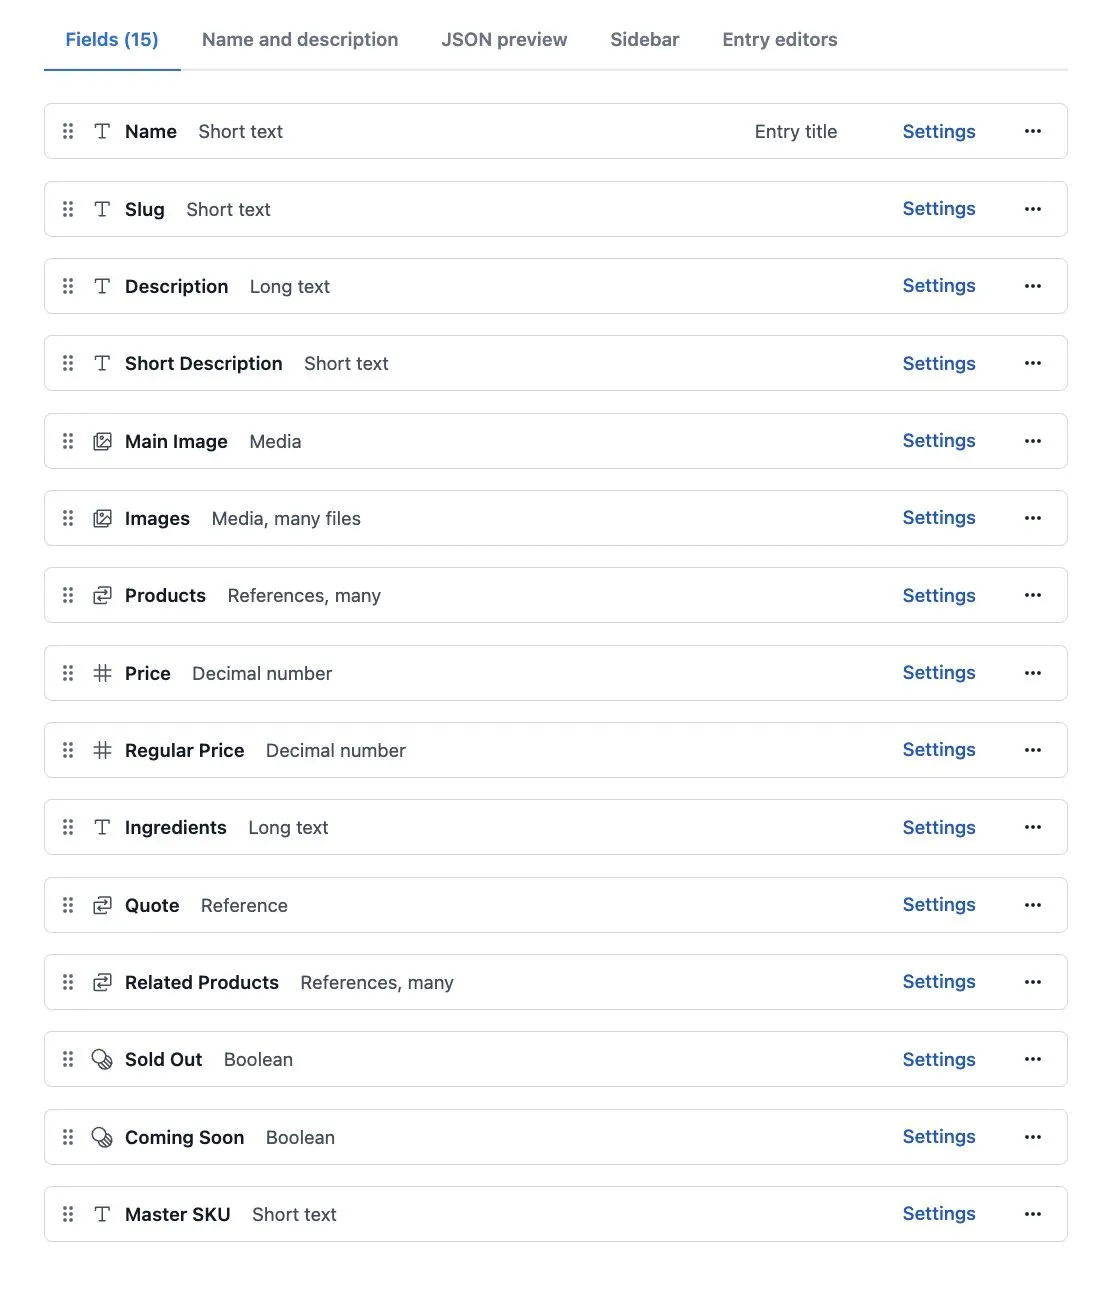
Task: Open the Sidebar tab
Action: click(645, 40)
